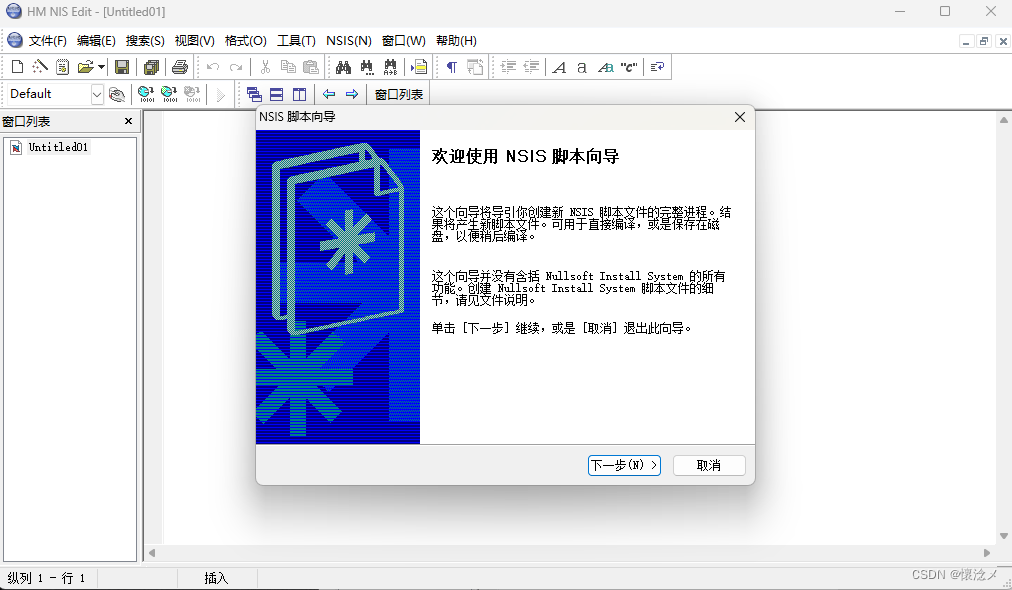Open the 格式(O) menu
Viewport: 1012px width, 590px height.
(x=245, y=41)
